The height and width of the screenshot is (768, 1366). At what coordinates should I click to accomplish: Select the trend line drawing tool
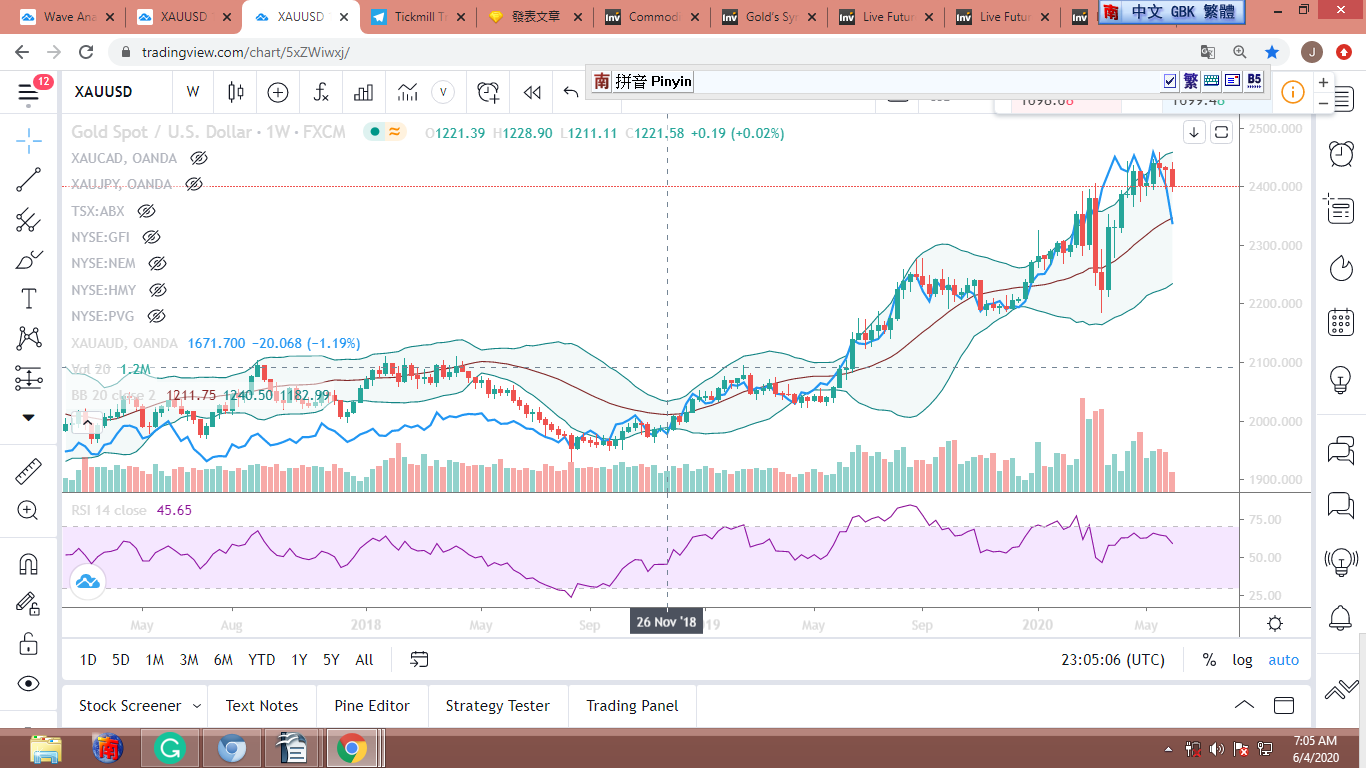tap(29, 180)
